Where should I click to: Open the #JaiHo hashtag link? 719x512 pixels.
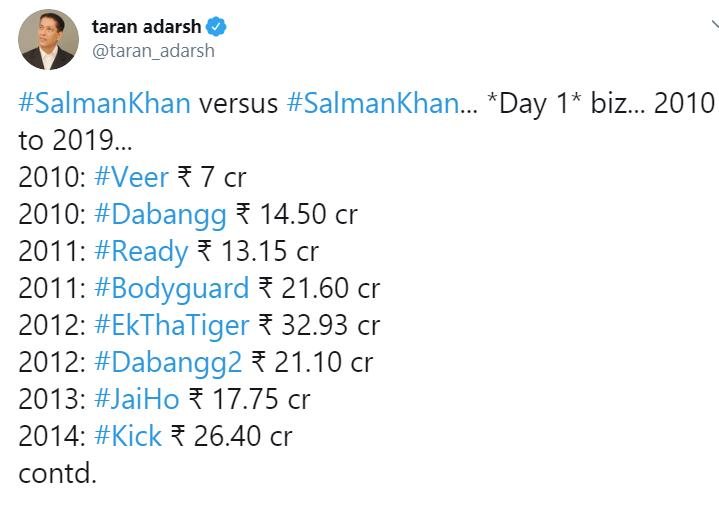(x=137, y=399)
